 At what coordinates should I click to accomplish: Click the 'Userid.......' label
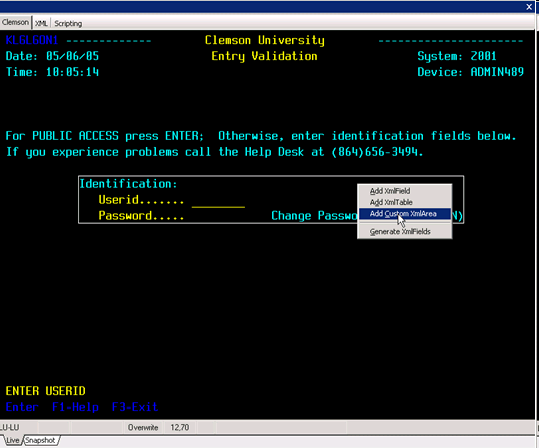(141, 199)
